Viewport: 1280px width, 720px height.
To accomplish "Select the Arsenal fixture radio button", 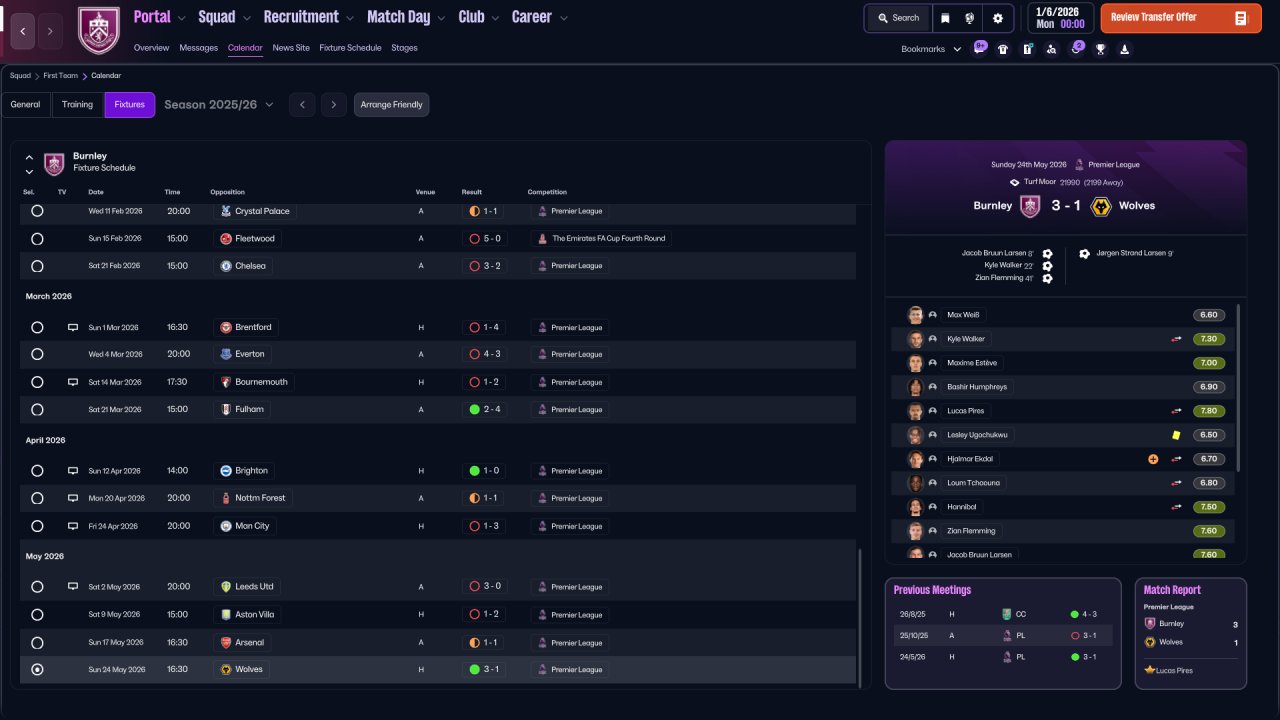I will [37, 642].
